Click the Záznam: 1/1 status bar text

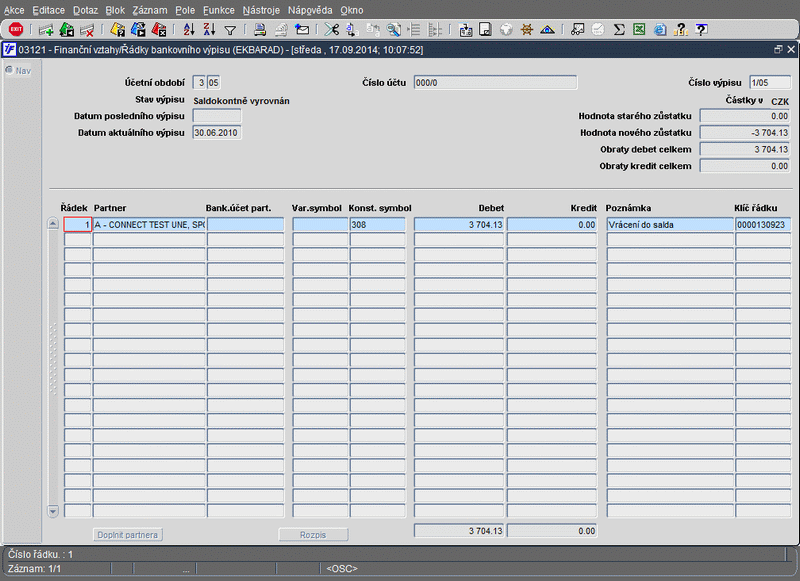click(34, 568)
